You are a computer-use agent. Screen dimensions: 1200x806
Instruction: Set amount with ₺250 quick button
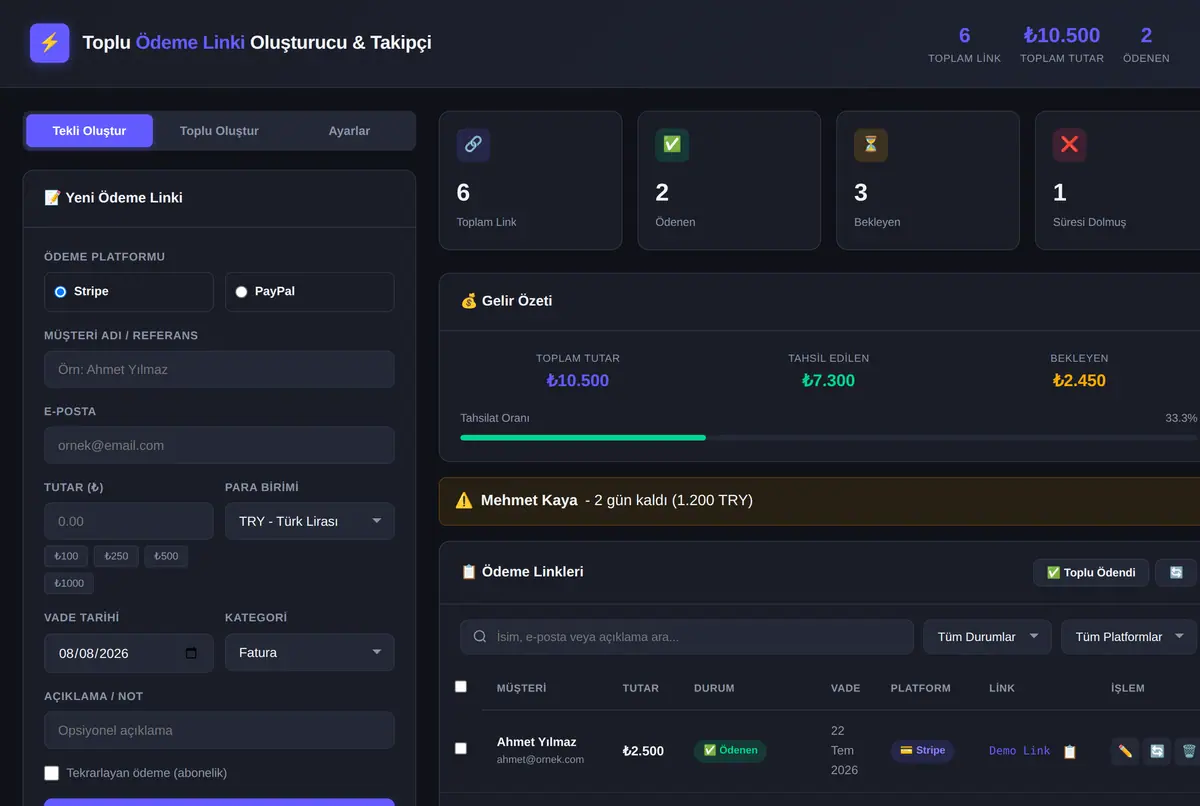coord(116,556)
